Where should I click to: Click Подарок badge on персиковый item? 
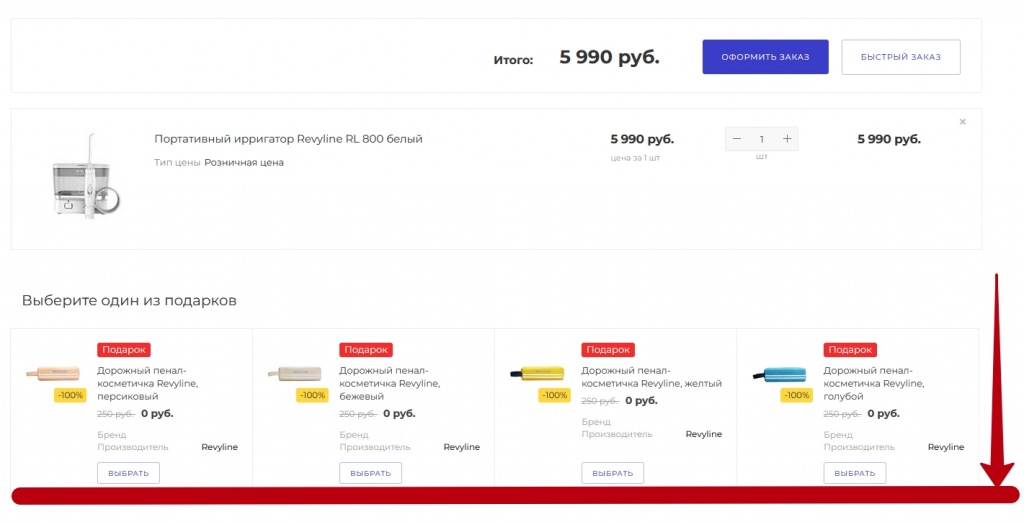124,350
